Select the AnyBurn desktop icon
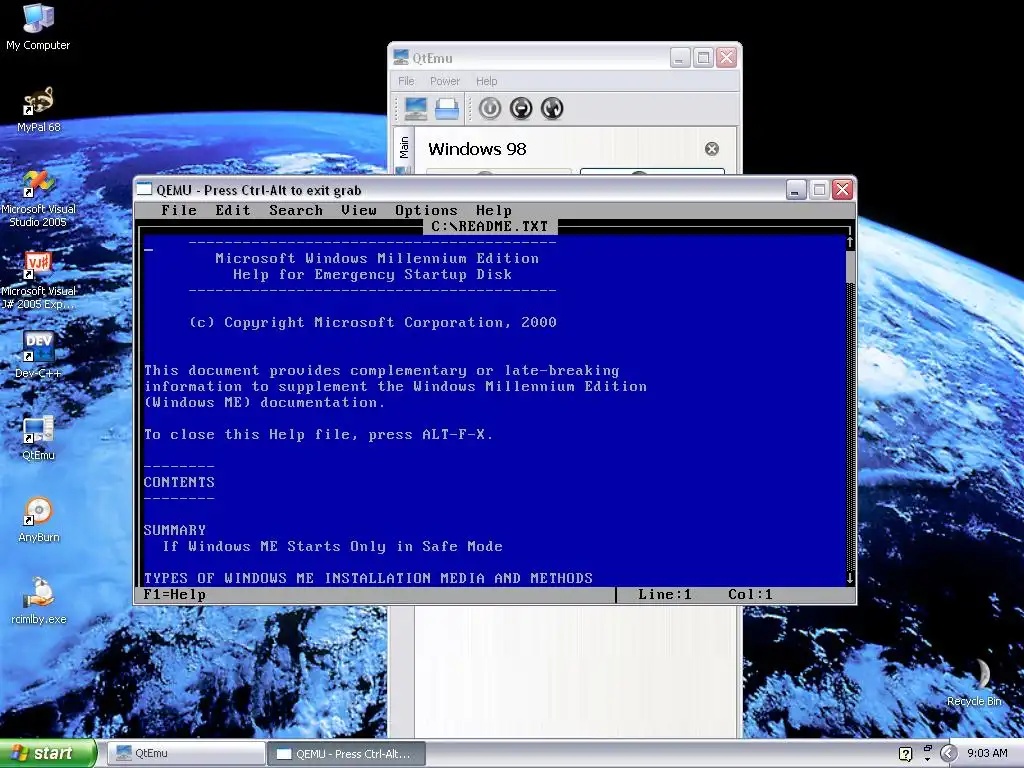This screenshot has width=1024, height=768. 38,520
